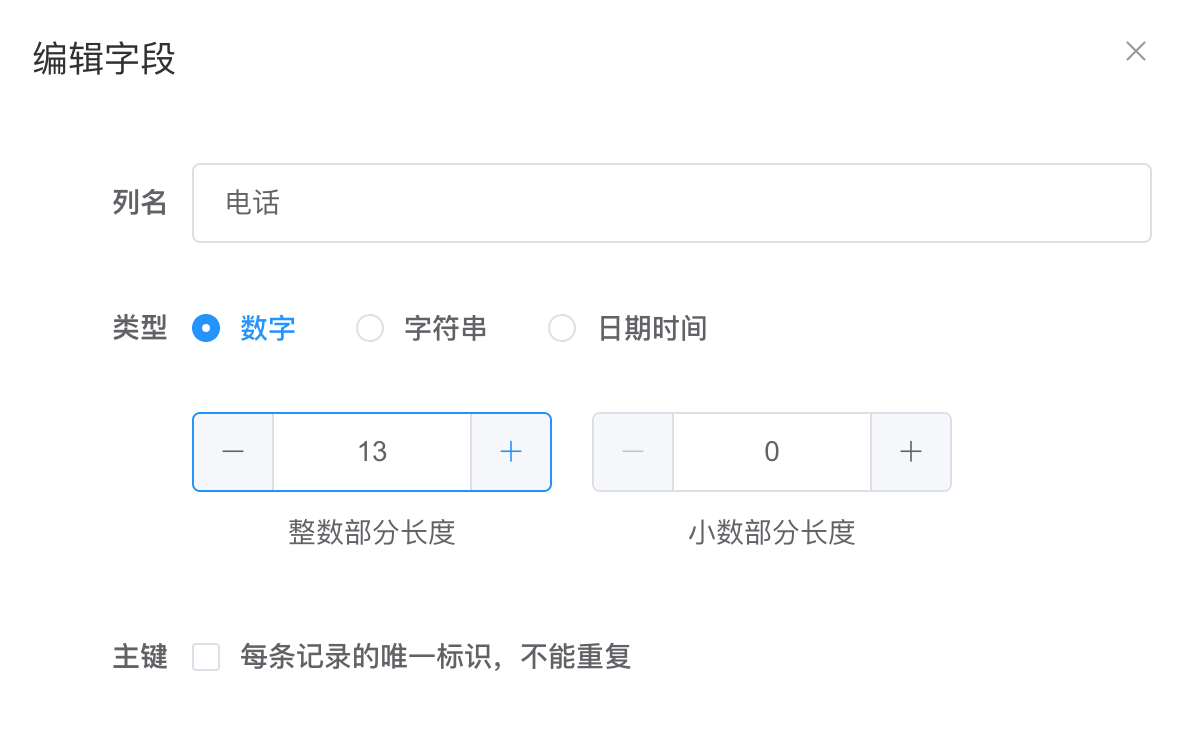Click the 列名 field label

point(139,203)
